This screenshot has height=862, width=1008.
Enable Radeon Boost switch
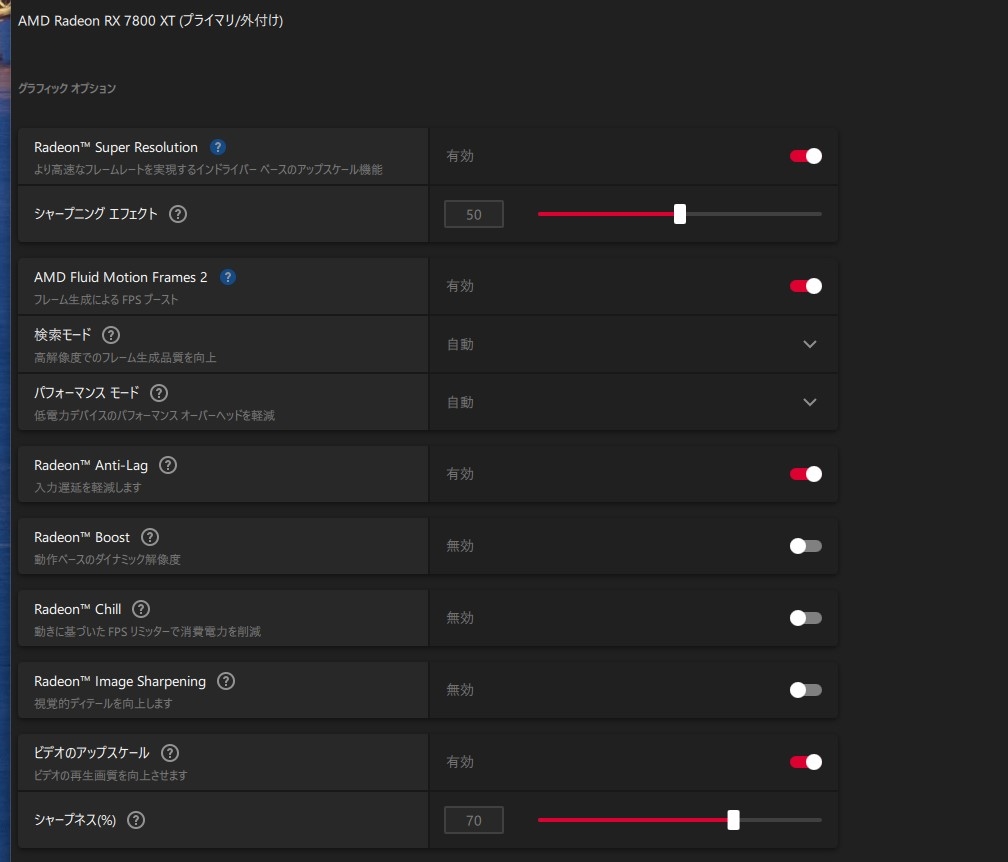click(806, 546)
